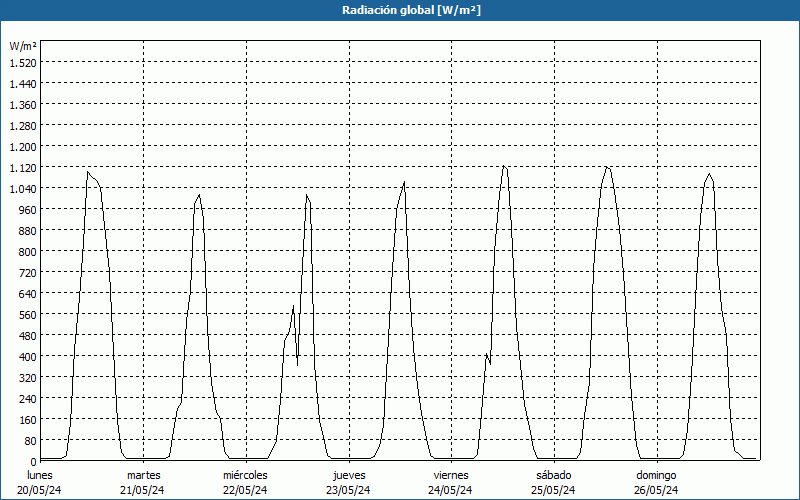This screenshot has height=500, width=800.
Task: Click the '800' y-axis value
Action: pos(29,252)
